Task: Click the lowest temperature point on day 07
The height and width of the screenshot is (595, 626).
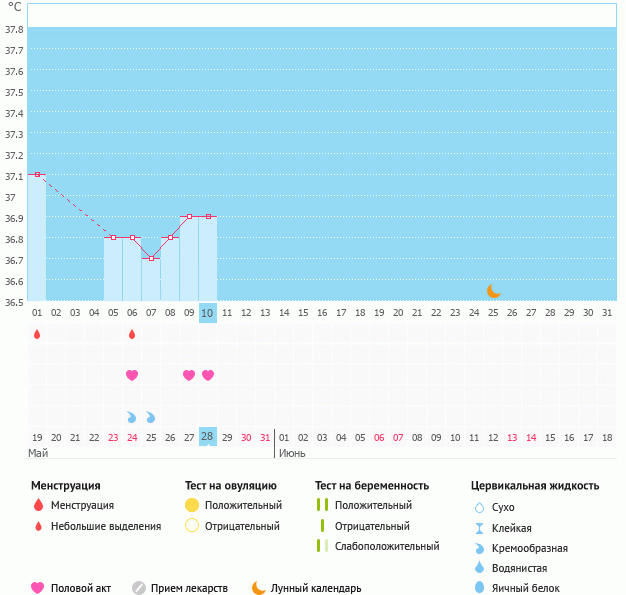Action: point(151,258)
